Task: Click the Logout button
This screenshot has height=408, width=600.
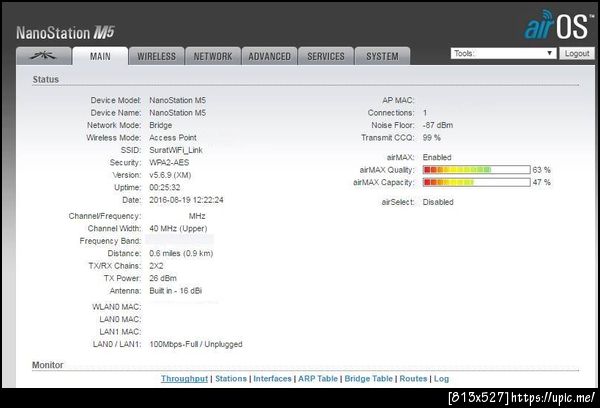Action: click(x=577, y=53)
